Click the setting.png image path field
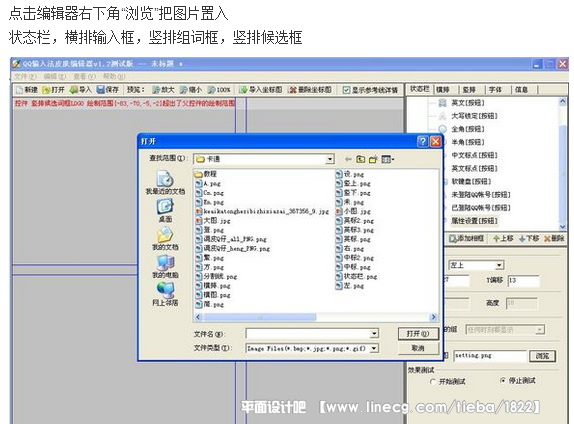The height and width of the screenshot is (424, 574). coord(490,356)
